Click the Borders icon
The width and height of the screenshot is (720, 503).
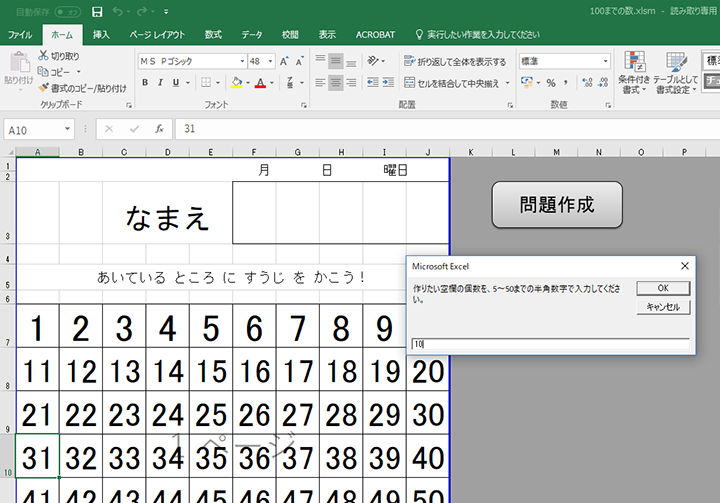pyautogui.click(x=206, y=83)
